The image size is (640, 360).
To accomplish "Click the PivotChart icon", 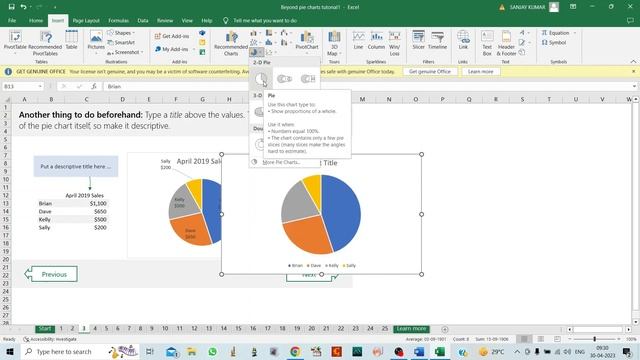I will pyautogui.click(x=307, y=41).
